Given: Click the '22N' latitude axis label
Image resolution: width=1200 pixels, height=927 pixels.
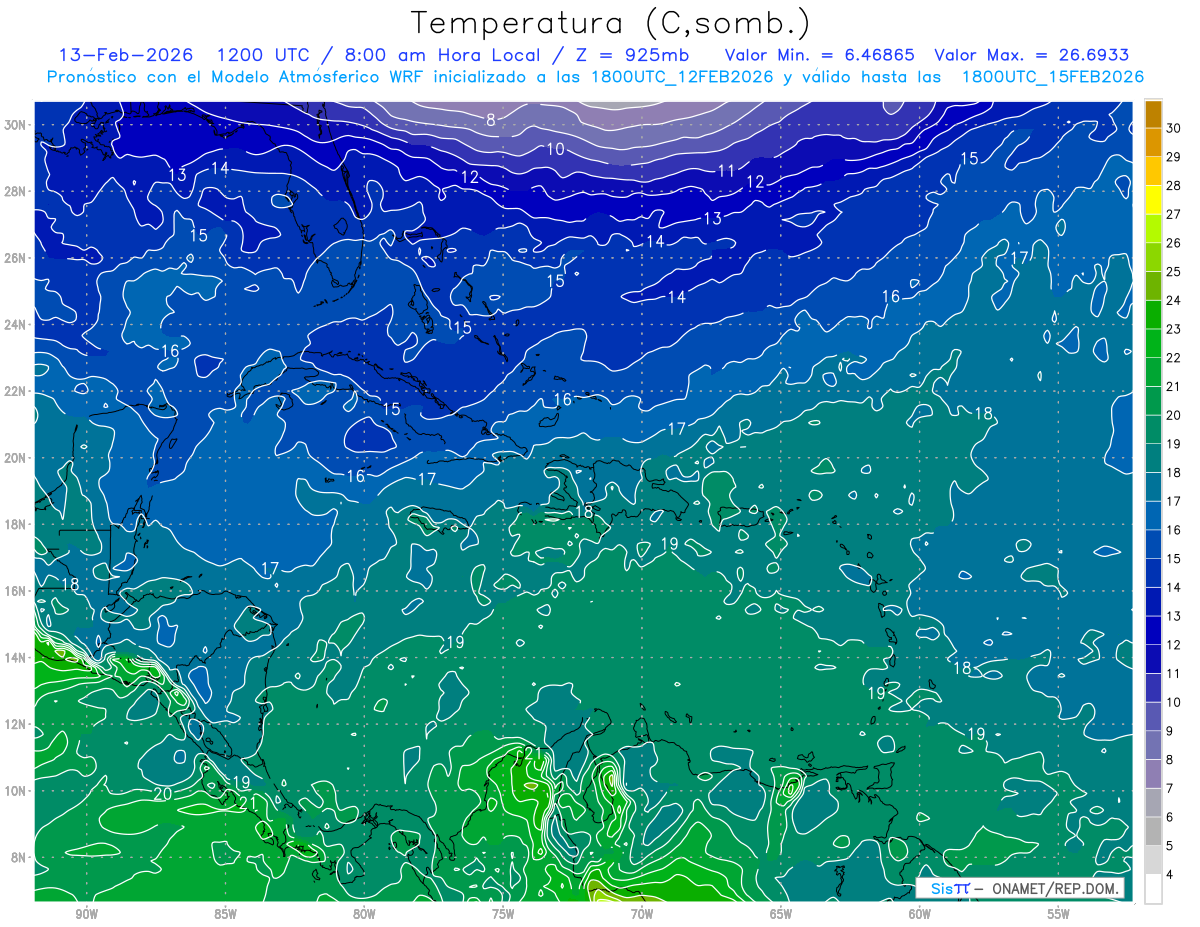Looking at the screenshot, I should point(17,391).
